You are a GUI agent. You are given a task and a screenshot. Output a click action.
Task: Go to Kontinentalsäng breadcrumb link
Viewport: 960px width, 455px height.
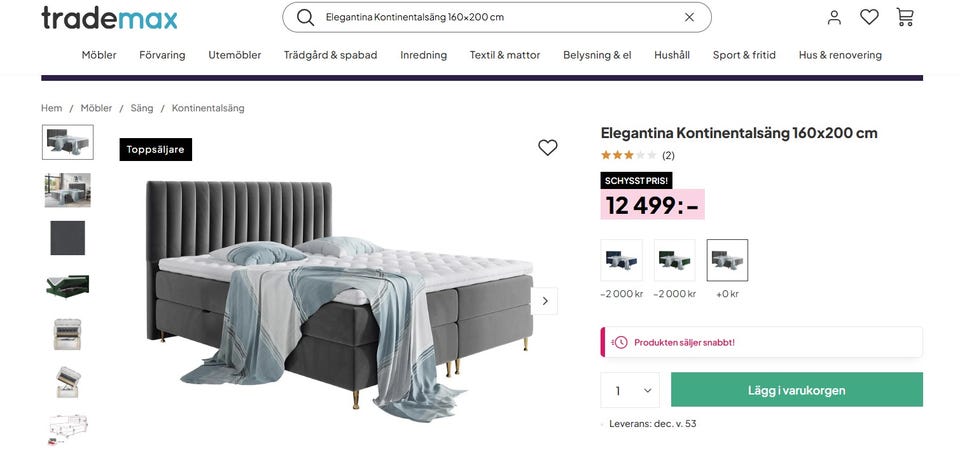(x=208, y=108)
